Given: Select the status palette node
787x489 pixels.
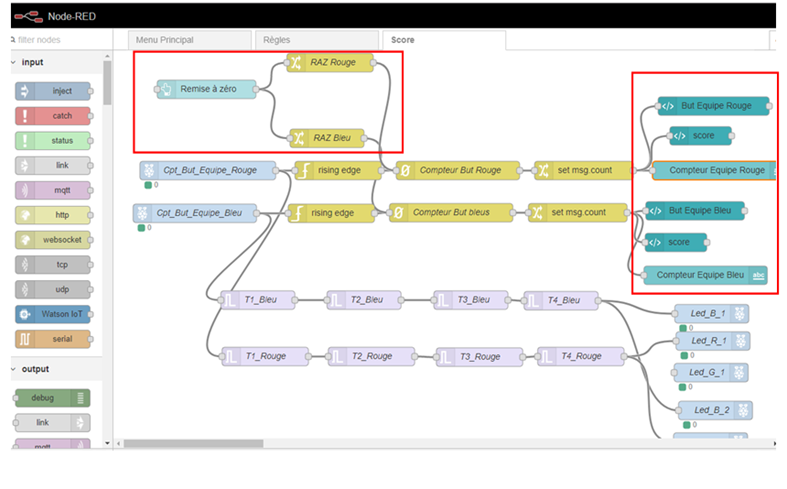Looking at the screenshot, I should pos(53,141).
